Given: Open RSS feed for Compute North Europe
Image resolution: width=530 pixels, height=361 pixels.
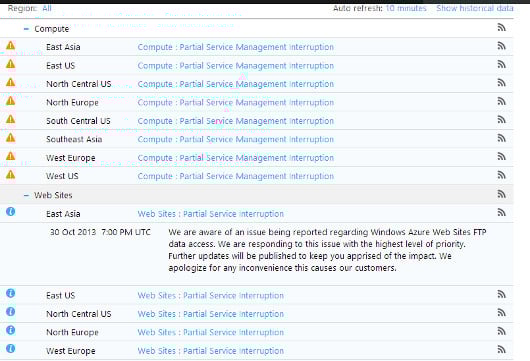Looking at the screenshot, I should click(502, 101).
